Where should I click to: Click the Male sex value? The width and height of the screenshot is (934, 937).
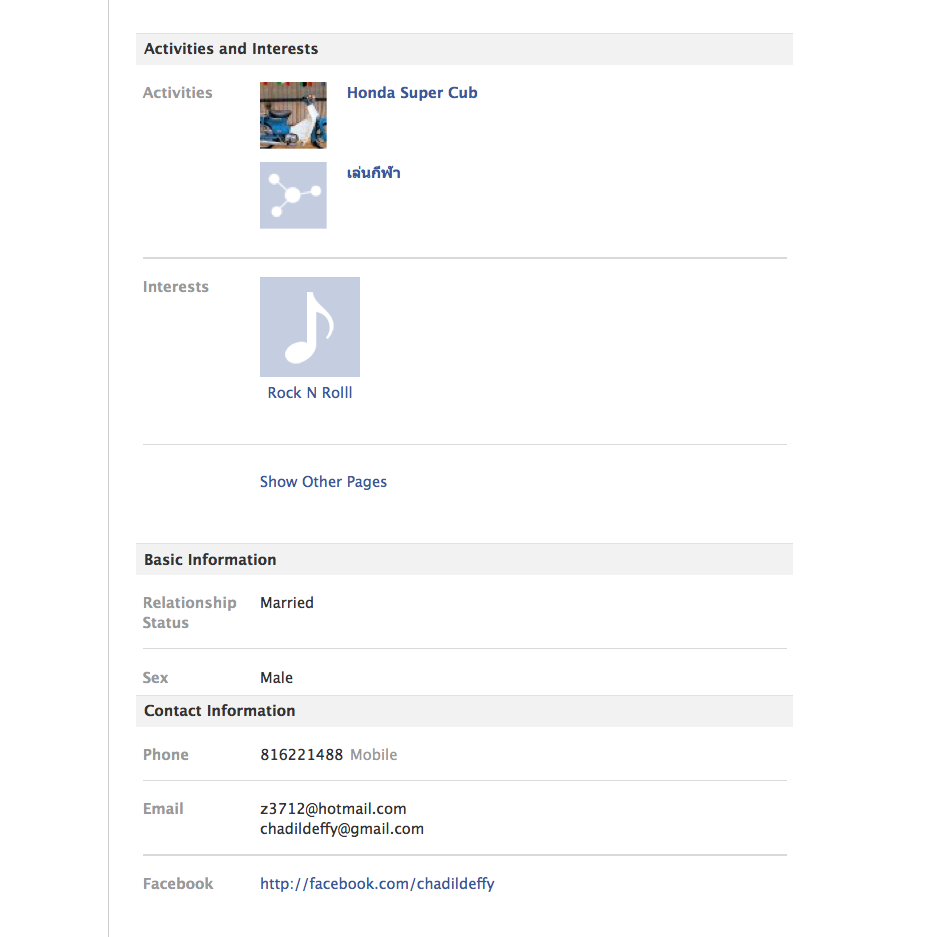click(x=276, y=678)
